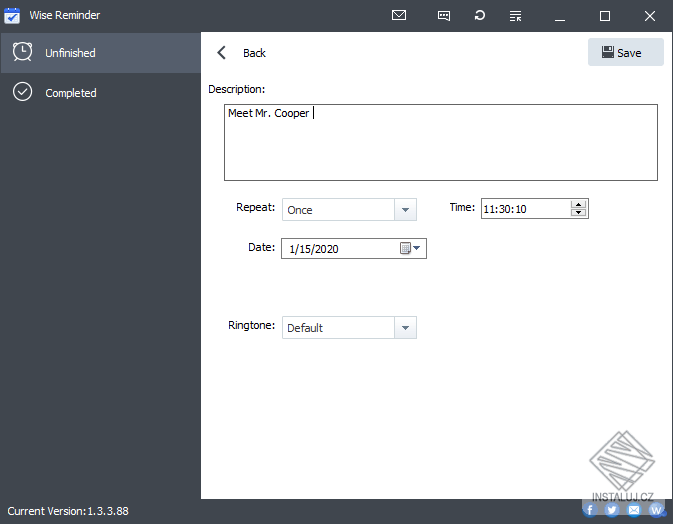The width and height of the screenshot is (673, 524).
Task: Open the feedback chat icon in title bar
Action: point(444,16)
